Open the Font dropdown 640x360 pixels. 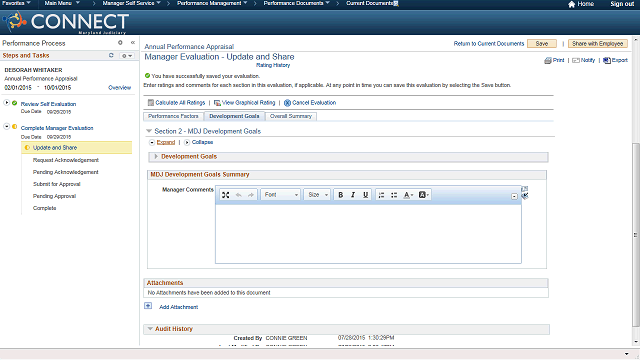pyautogui.click(x=281, y=195)
